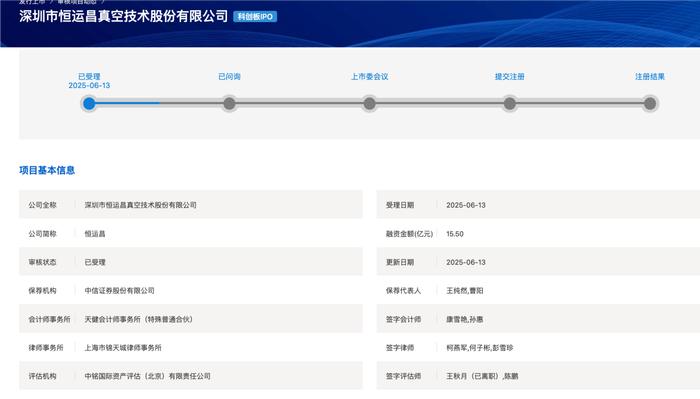Select the 提交注册 stage label
This screenshot has width=700, height=399.
[x=510, y=76]
